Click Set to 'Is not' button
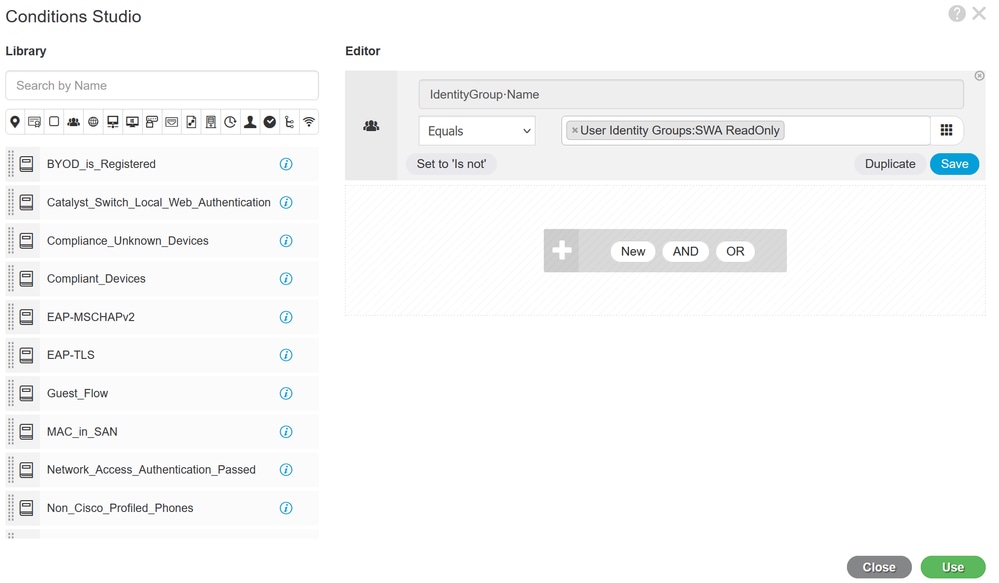The height and width of the screenshot is (583, 999). point(451,164)
